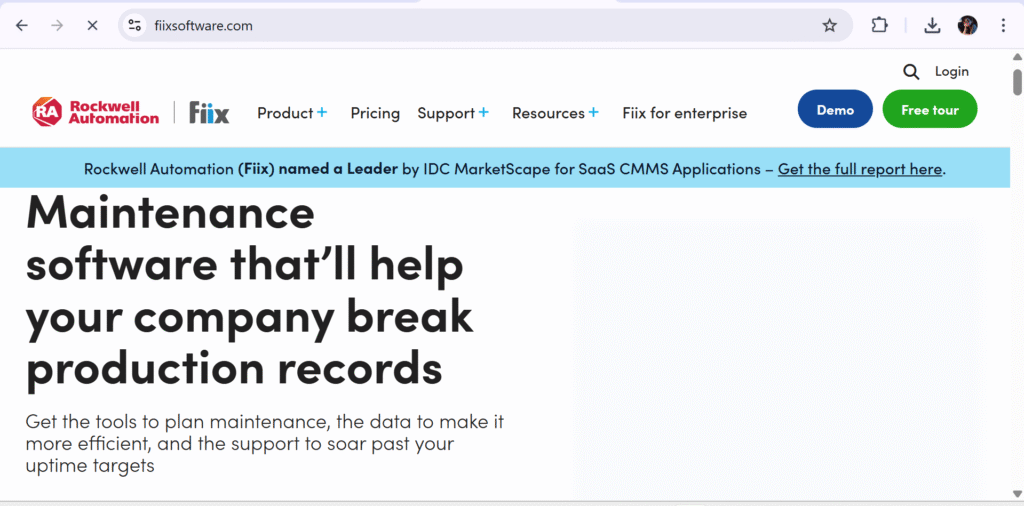The width and height of the screenshot is (1024, 506).
Task: Open site information icon in address bar
Action: pos(135,25)
